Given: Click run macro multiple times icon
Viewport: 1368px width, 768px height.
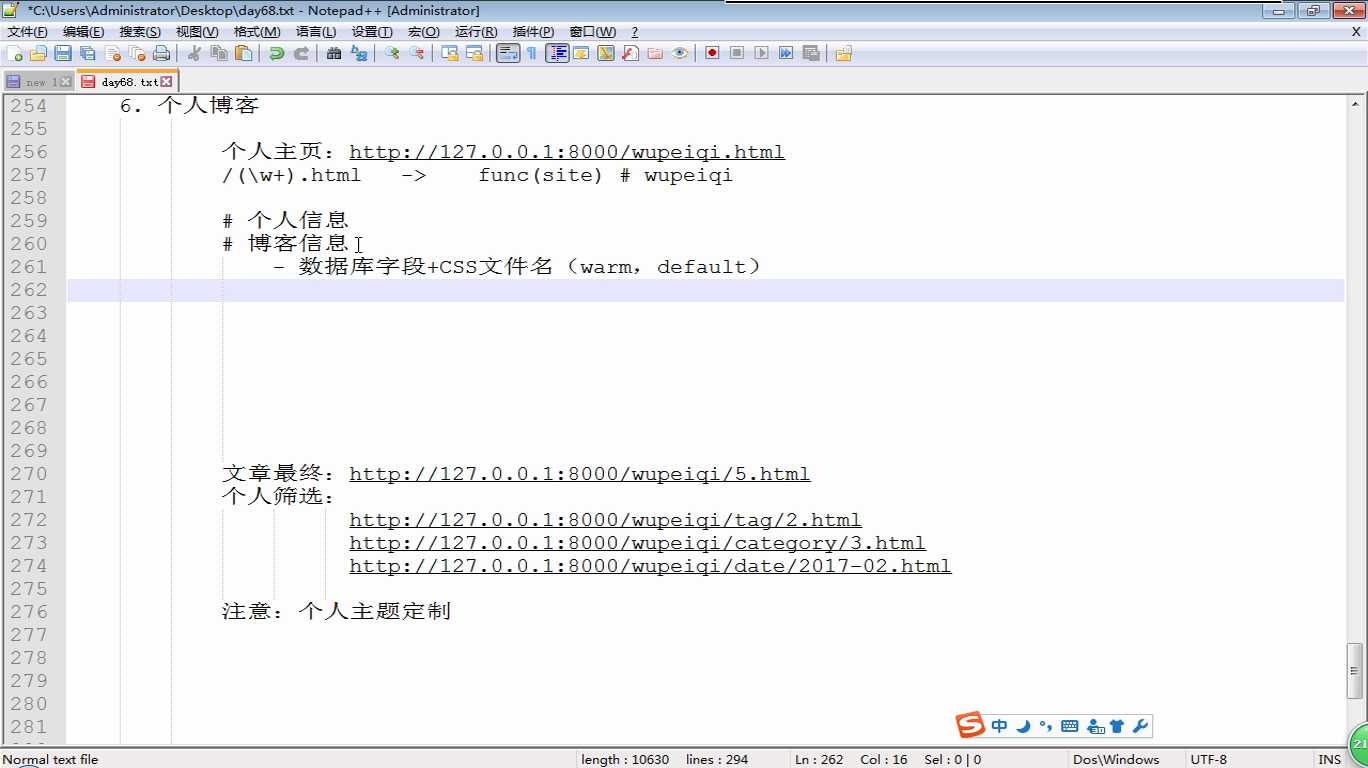Looking at the screenshot, I should [x=786, y=54].
